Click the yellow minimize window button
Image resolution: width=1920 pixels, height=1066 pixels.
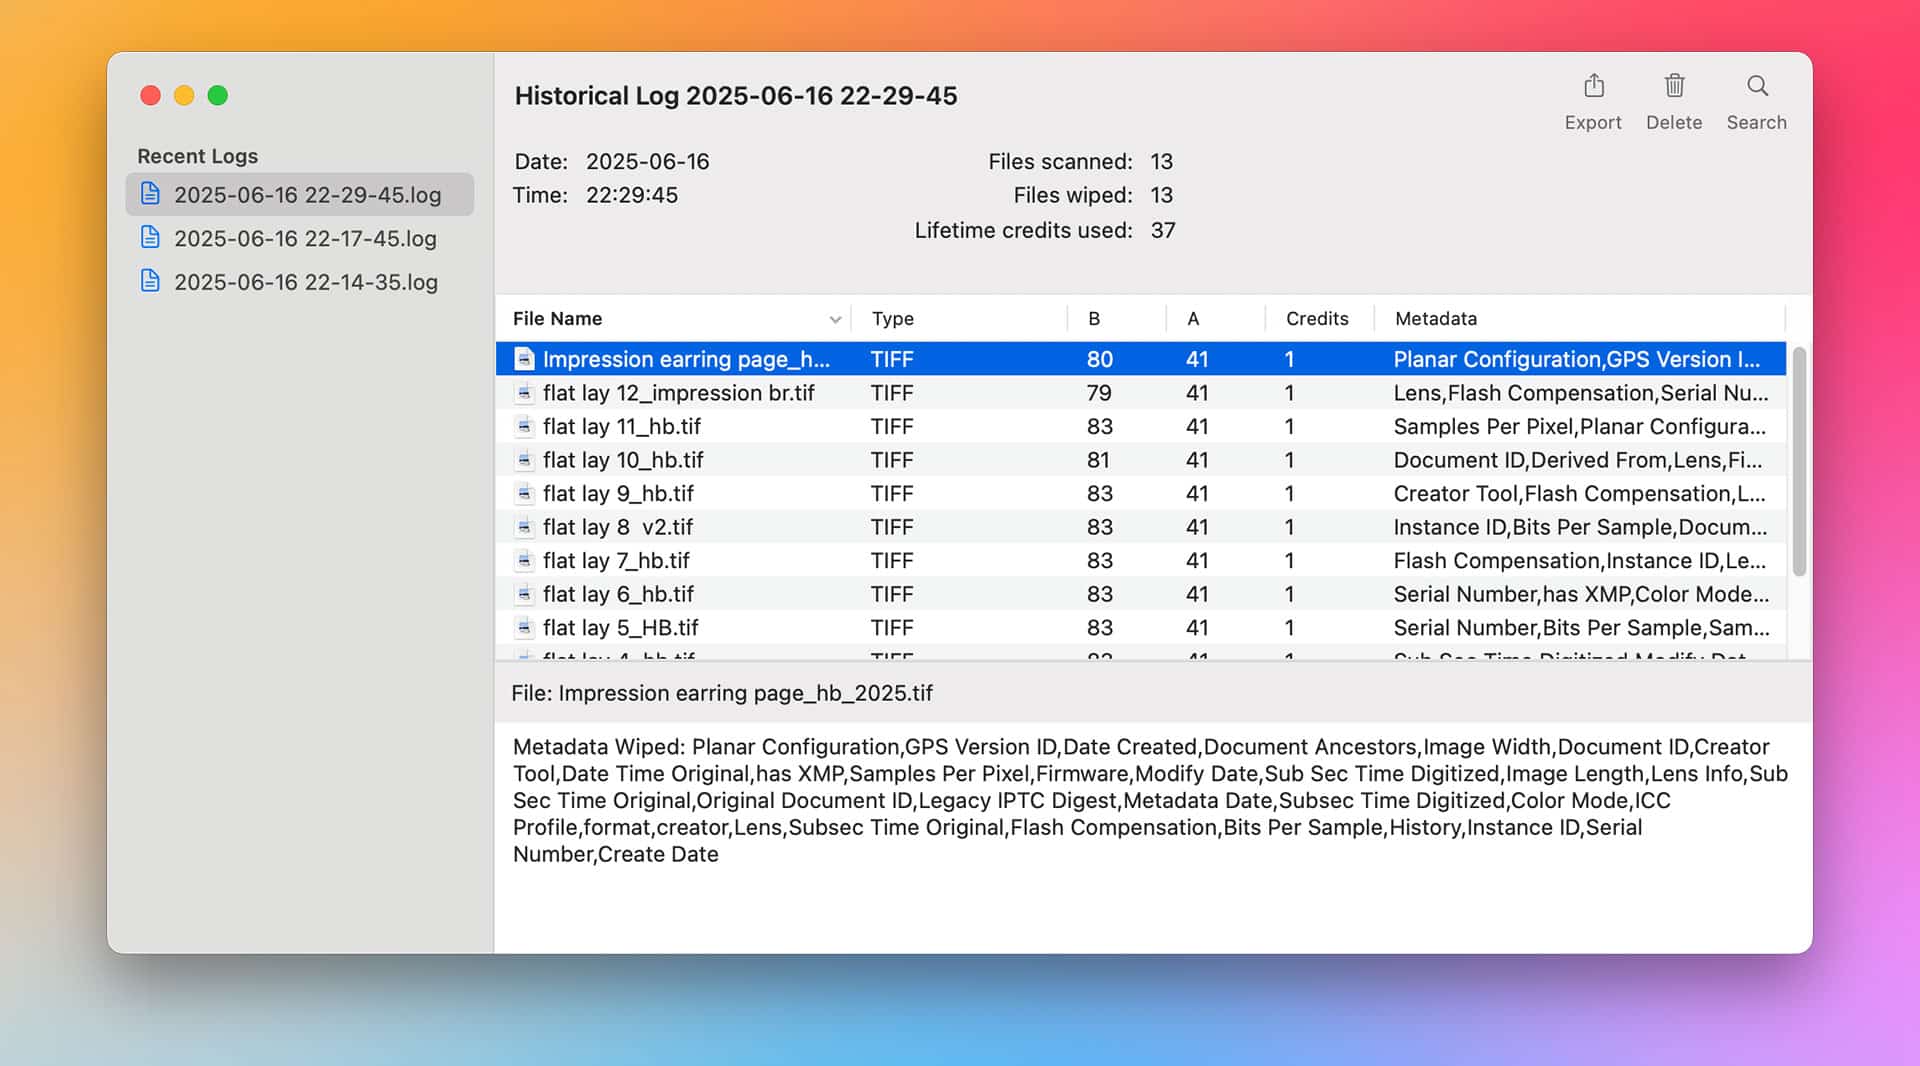tap(184, 95)
